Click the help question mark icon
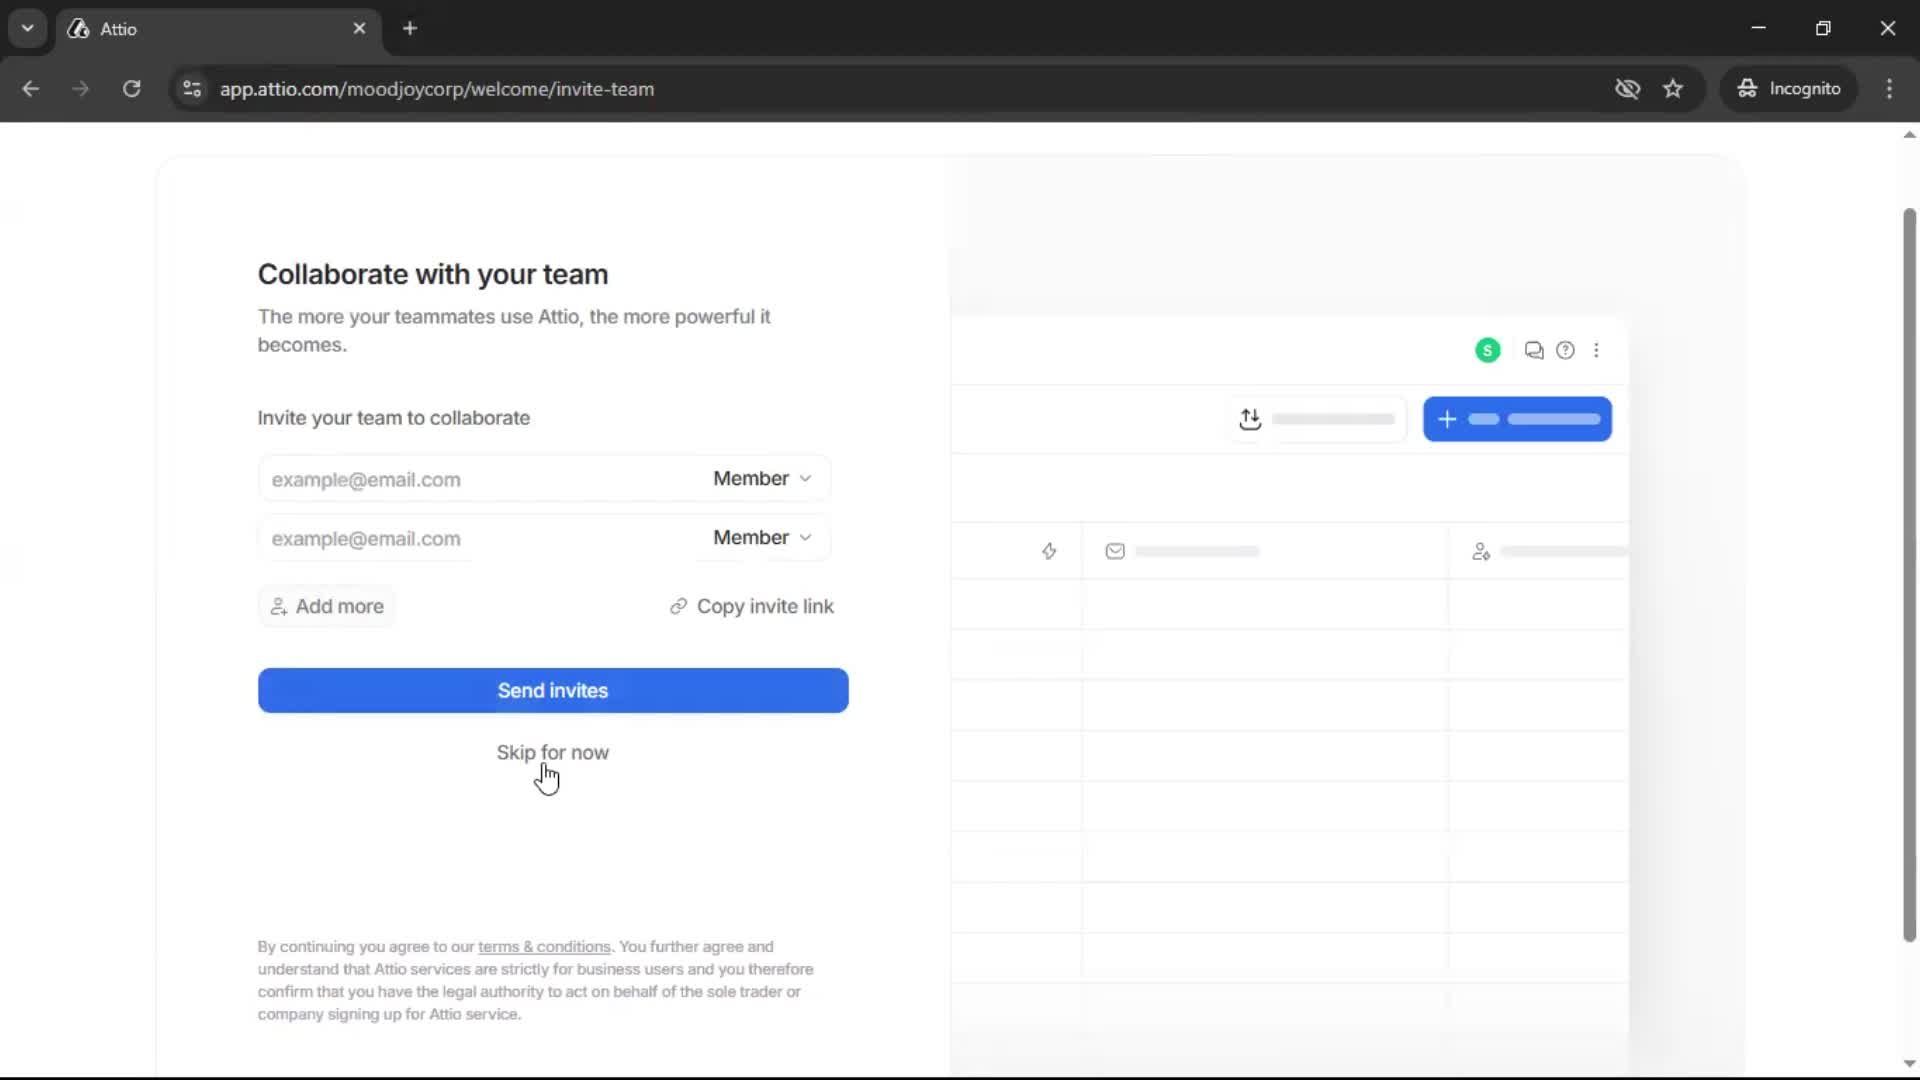 point(1565,350)
